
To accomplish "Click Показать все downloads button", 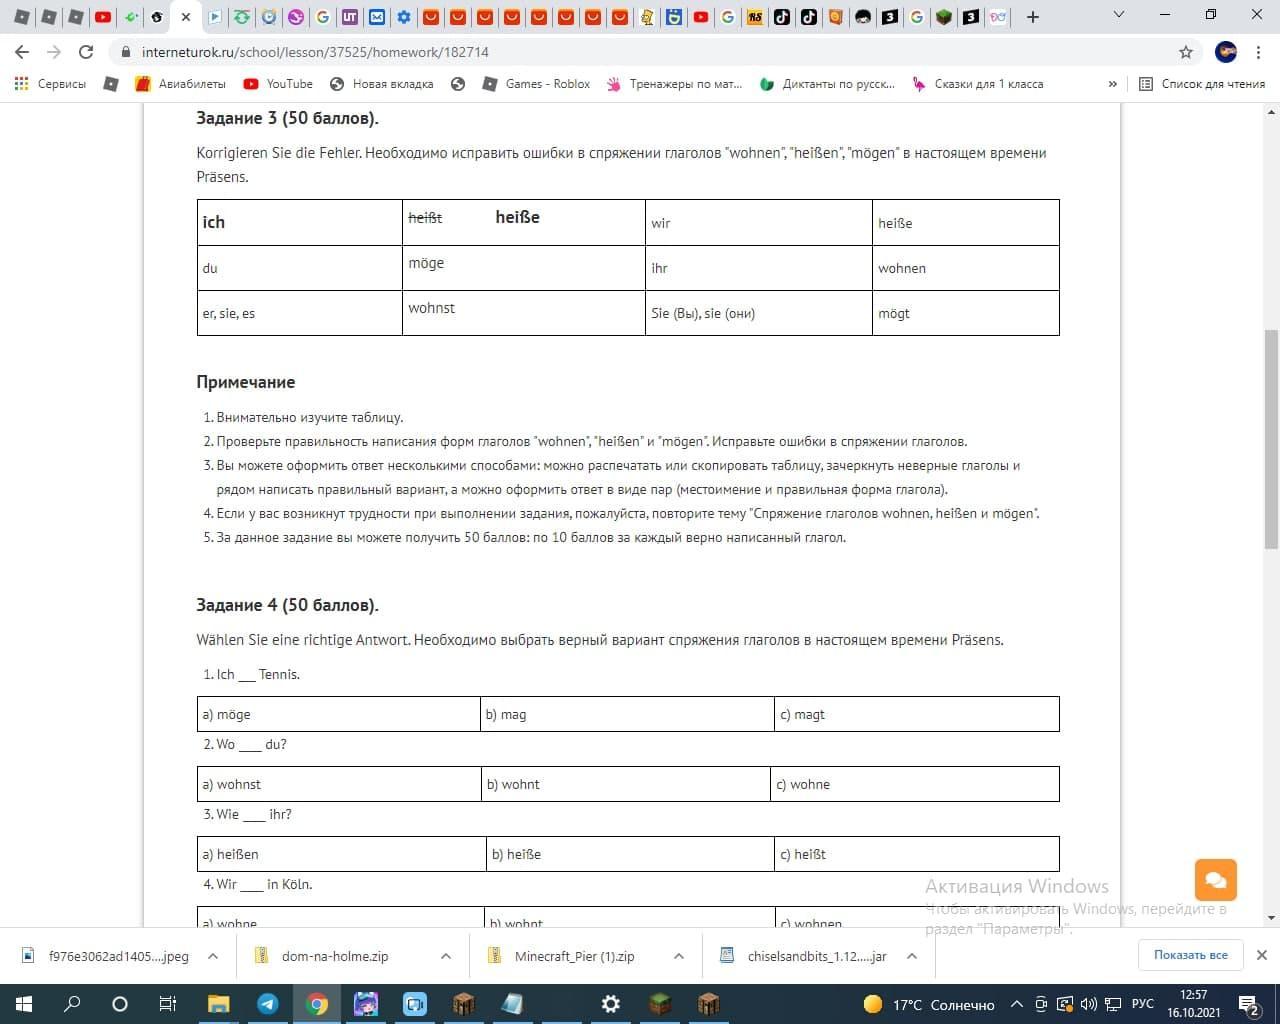I will (x=1190, y=955).
